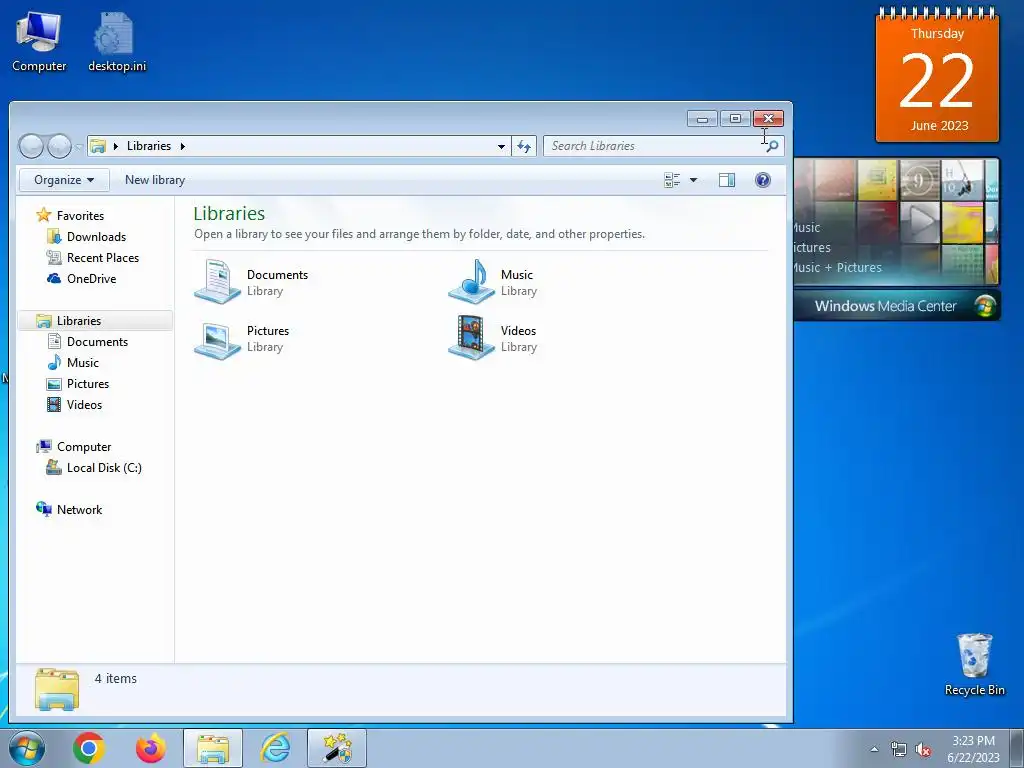Click Music + Pictures in Media Center gadget

point(836,268)
